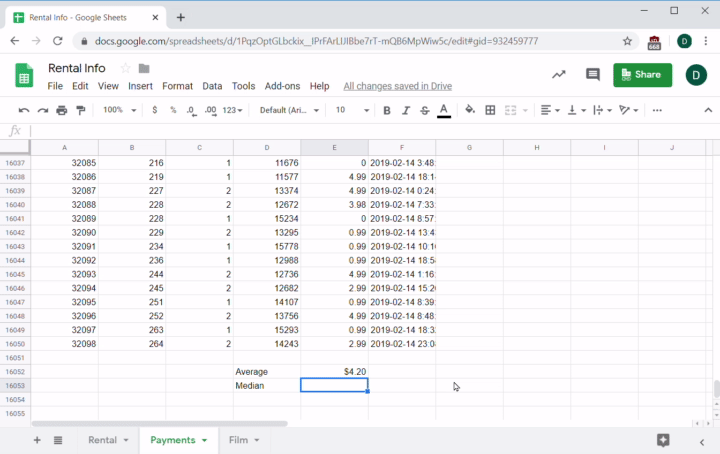Switch to the Film sheet tab
This screenshot has width=720, height=454.
coord(243,440)
